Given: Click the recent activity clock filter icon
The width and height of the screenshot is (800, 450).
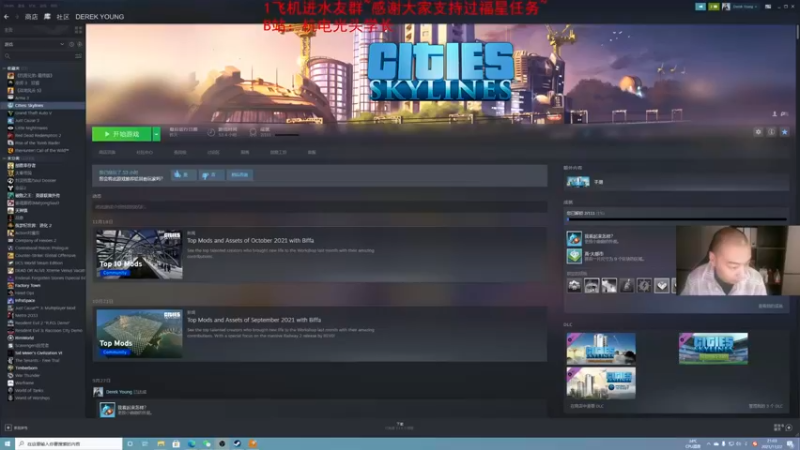Looking at the screenshot, I should pos(71,44).
